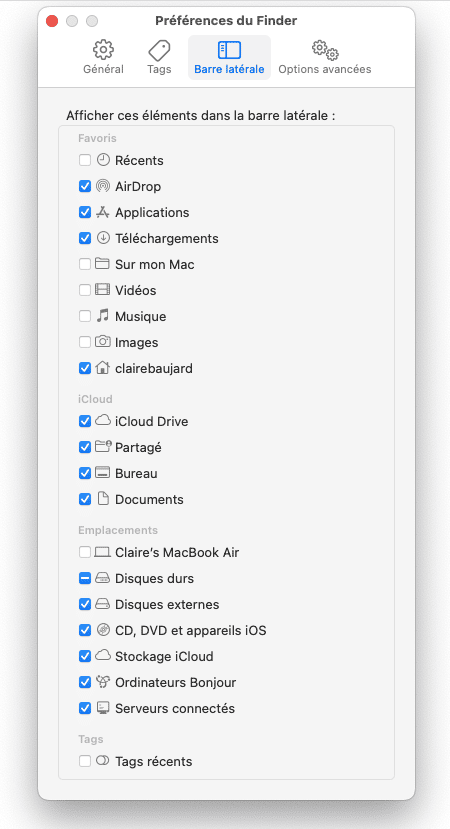Click the clairebaujard home icon

pyautogui.click(x=102, y=368)
